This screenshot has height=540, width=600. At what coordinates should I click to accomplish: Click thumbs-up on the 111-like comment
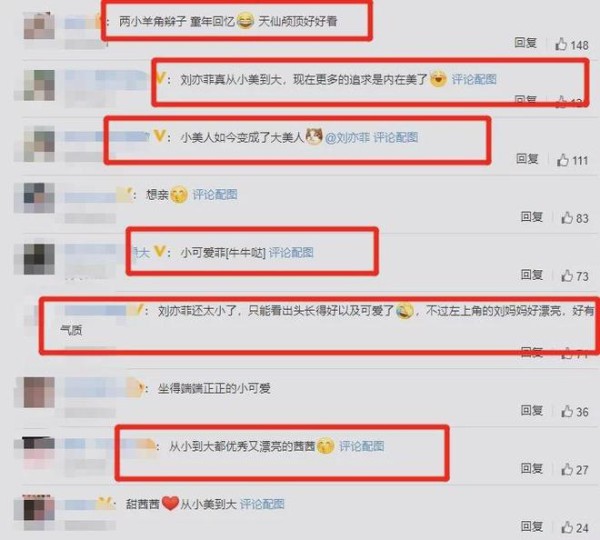pos(562,160)
